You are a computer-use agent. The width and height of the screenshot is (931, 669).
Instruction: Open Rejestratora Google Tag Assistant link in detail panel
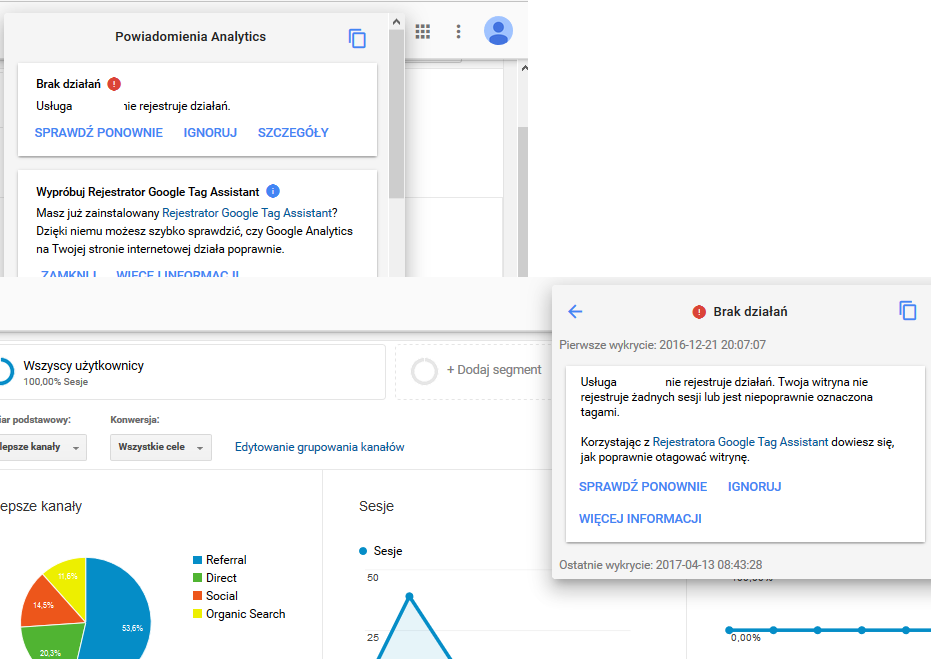pyautogui.click(x=740, y=442)
